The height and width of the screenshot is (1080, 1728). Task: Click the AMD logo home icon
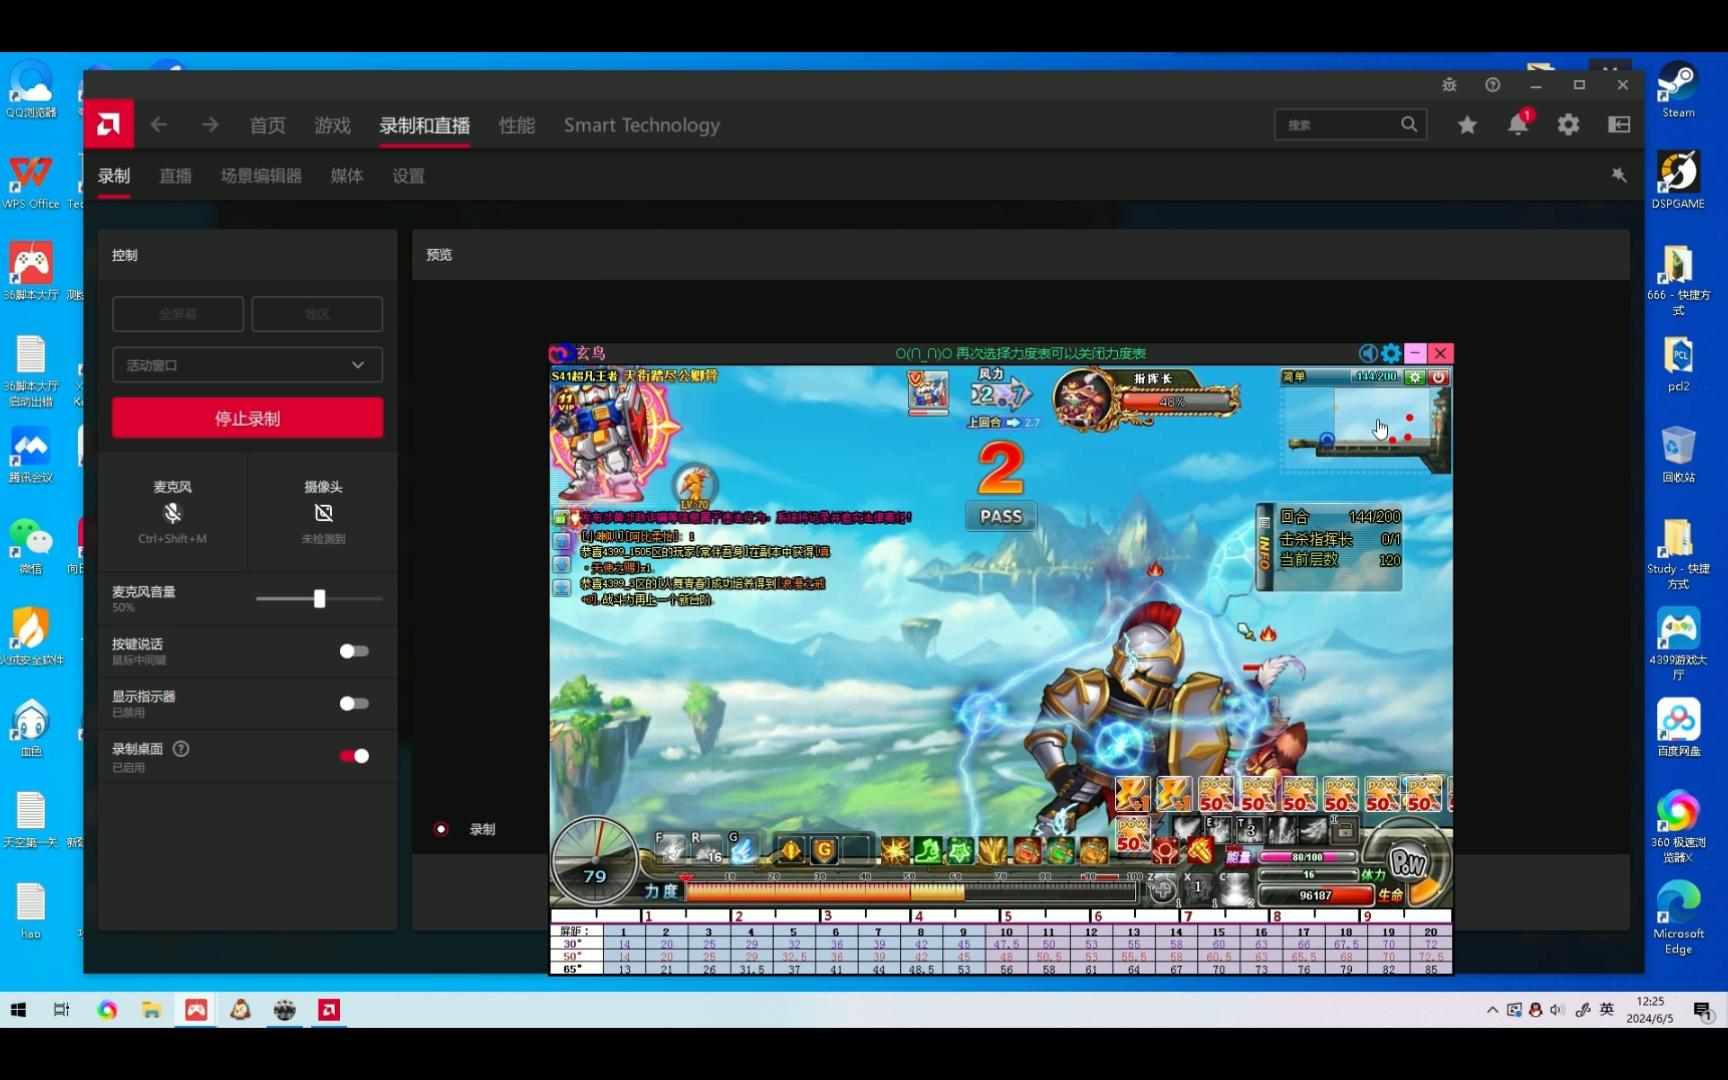click(109, 124)
